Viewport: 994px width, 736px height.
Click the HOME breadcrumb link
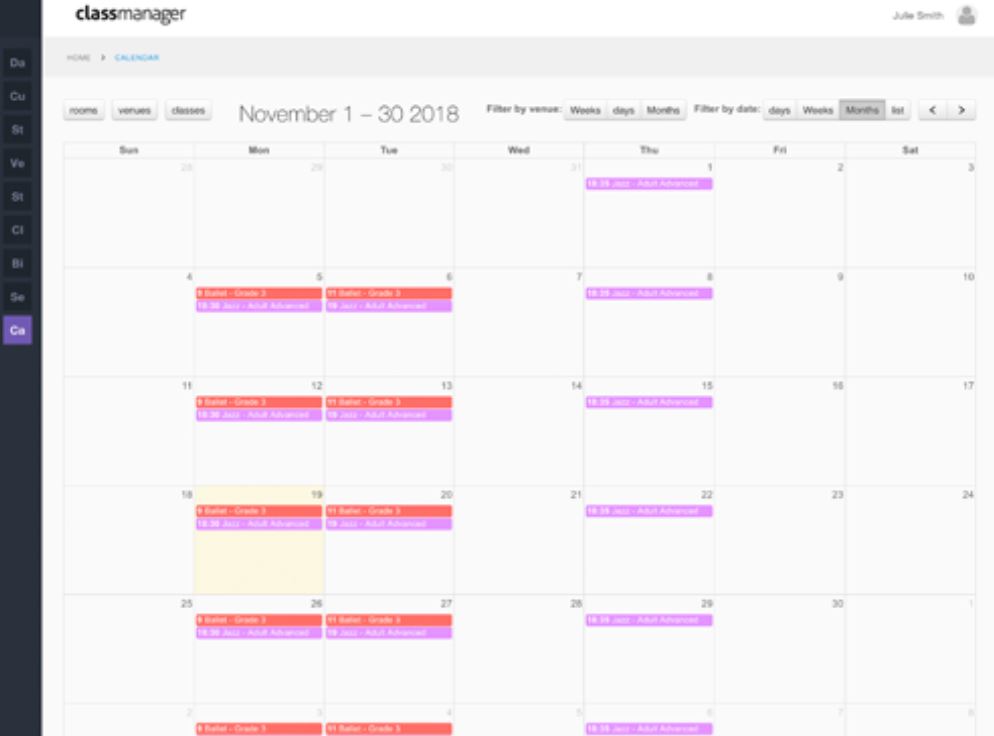[78, 58]
